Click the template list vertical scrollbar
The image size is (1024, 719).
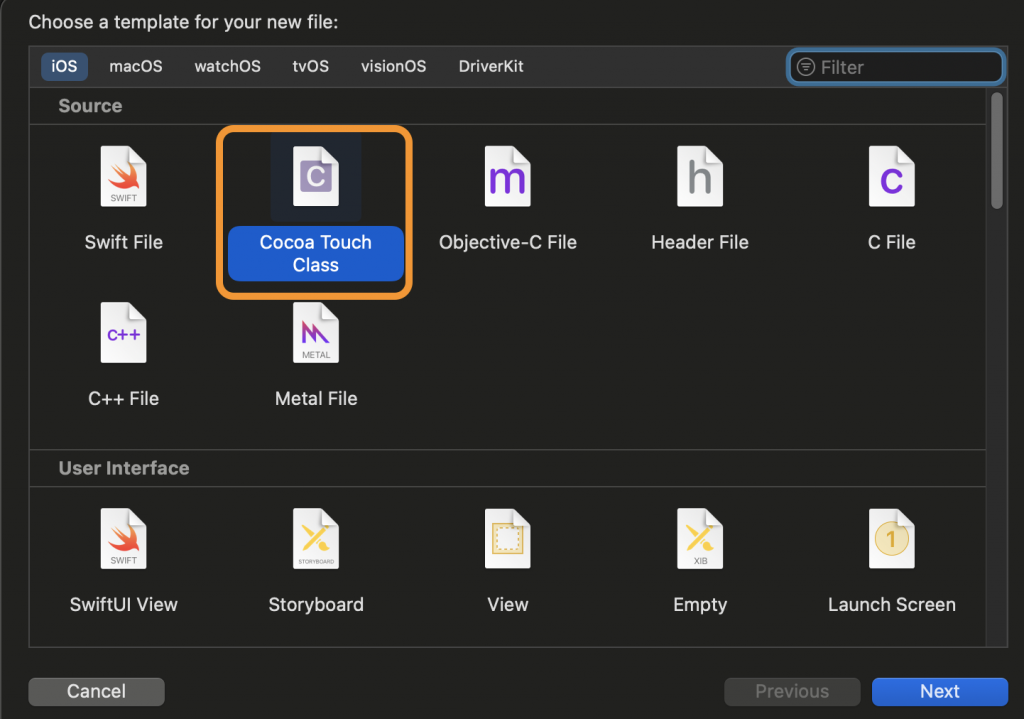coord(997,150)
